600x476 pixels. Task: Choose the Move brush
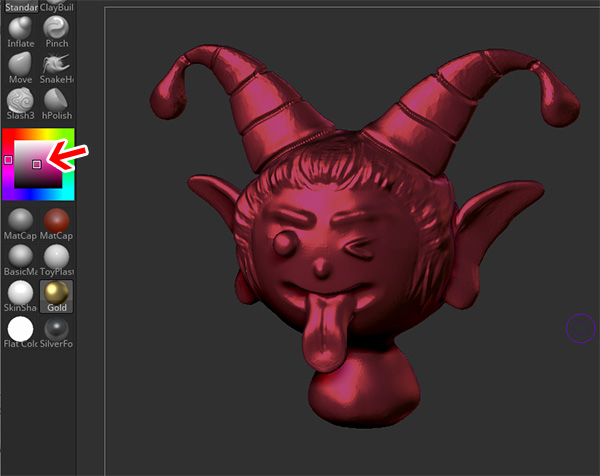coord(20,64)
